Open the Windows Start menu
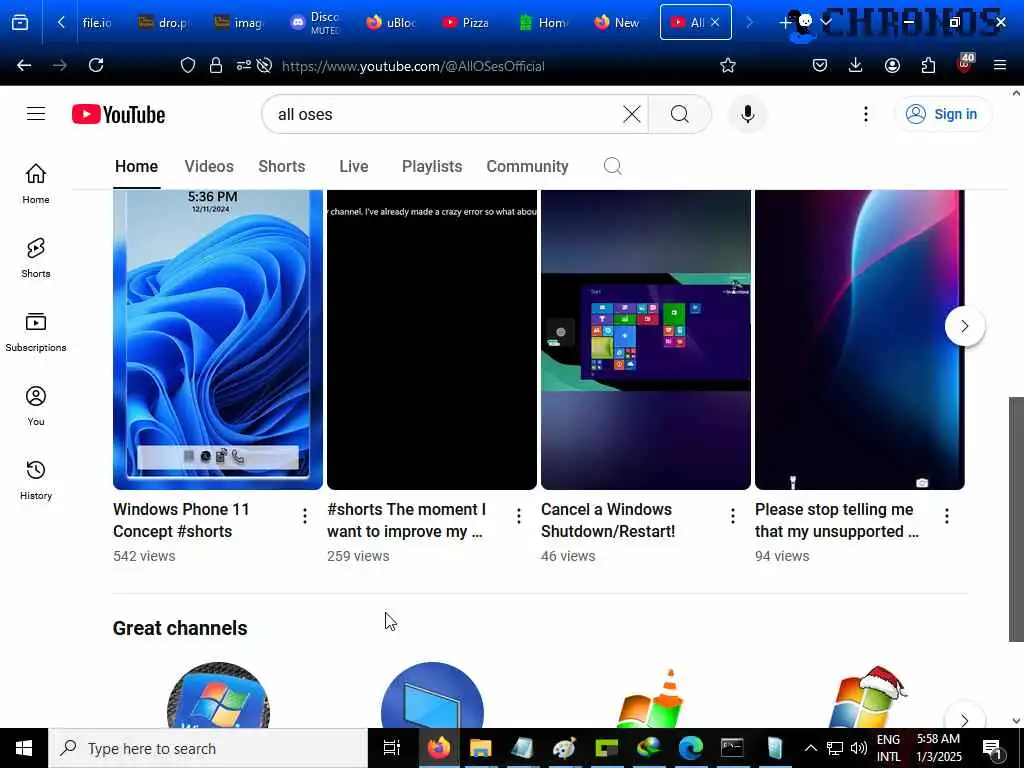 pyautogui.click(x=24, y=748)
